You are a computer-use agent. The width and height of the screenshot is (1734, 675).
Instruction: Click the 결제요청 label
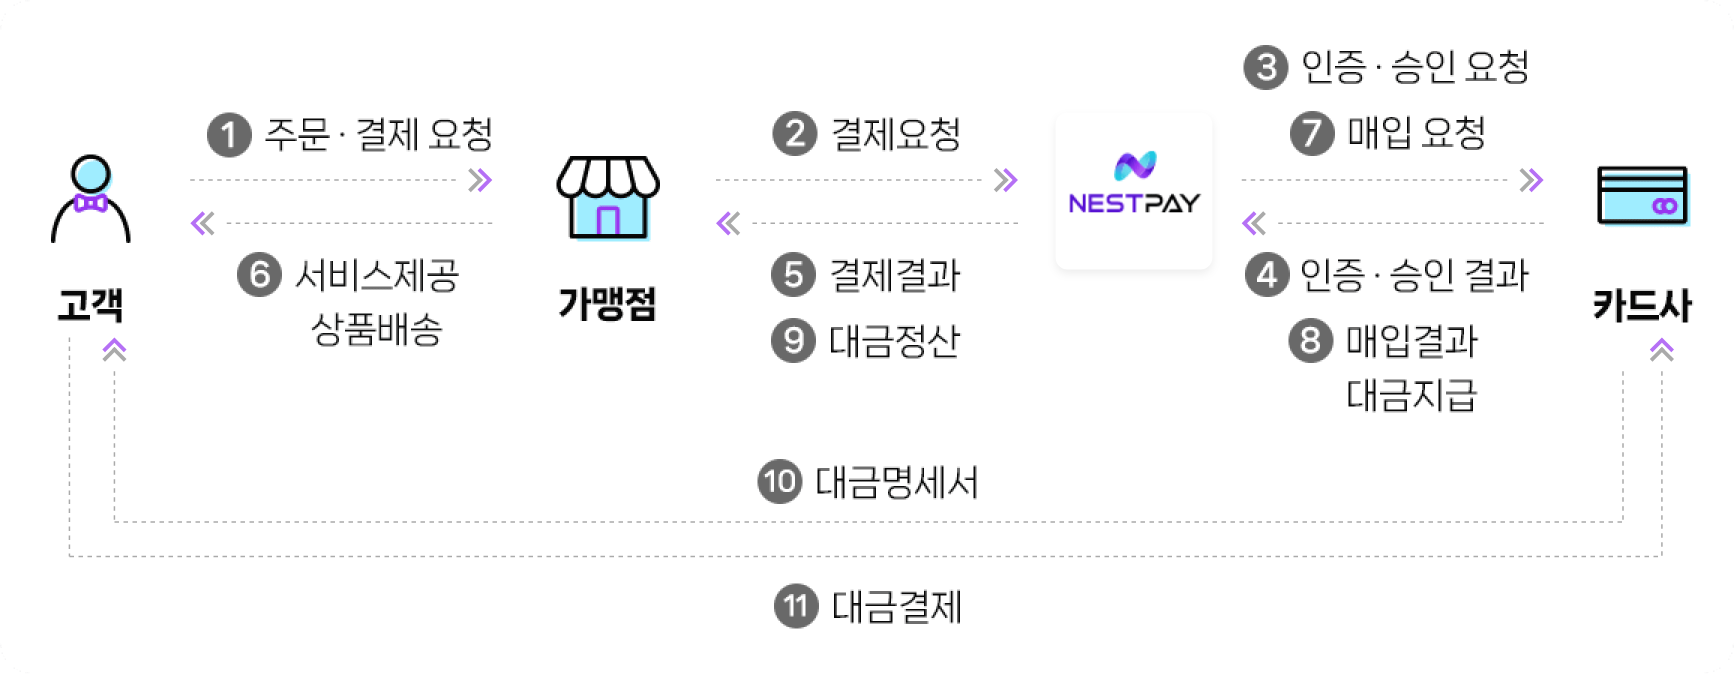point(896,134)
